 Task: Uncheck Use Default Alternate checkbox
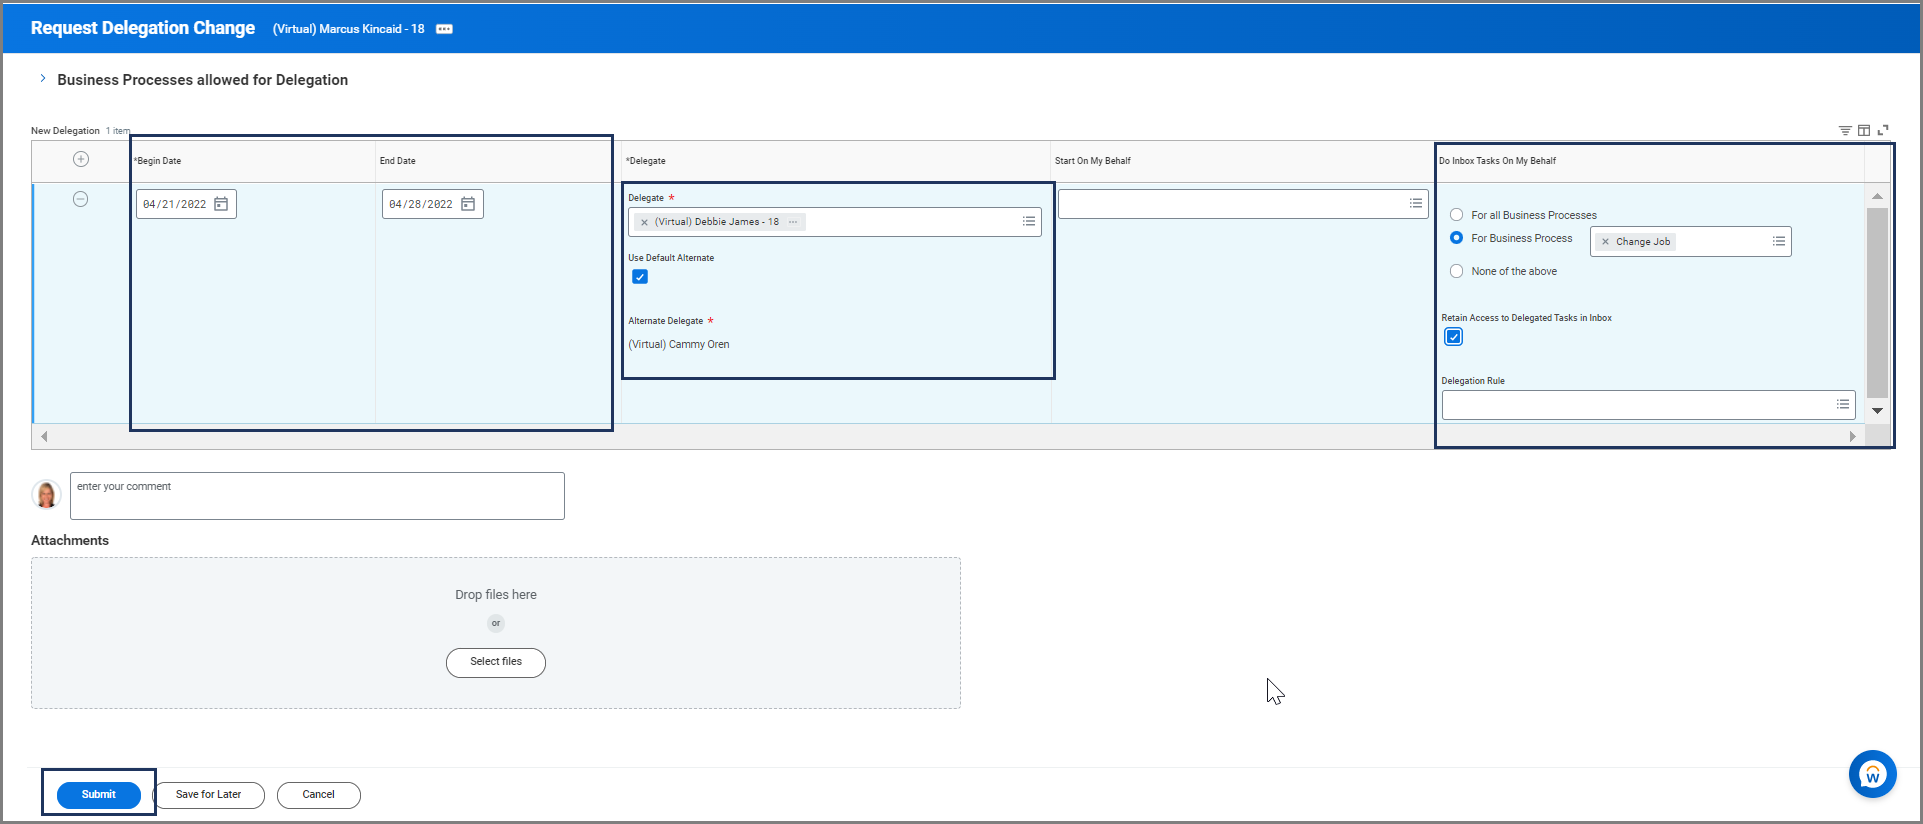[x=640, y=277]
